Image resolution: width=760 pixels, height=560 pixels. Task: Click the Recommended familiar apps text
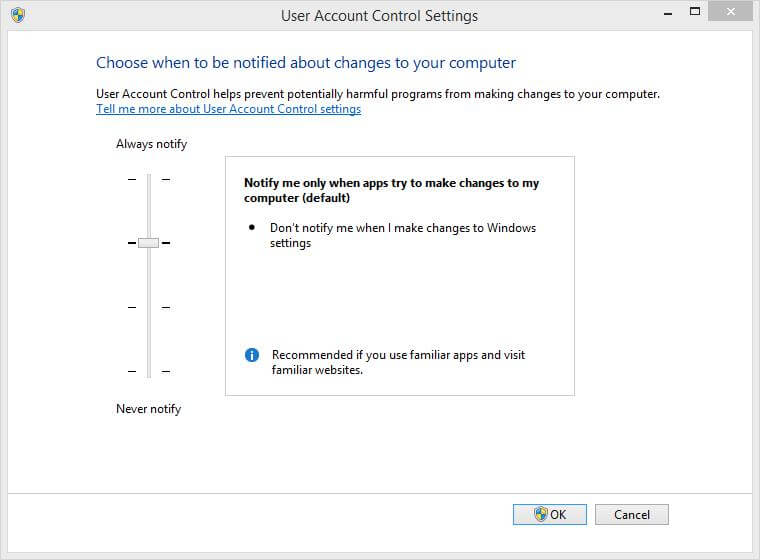[398, 362]
